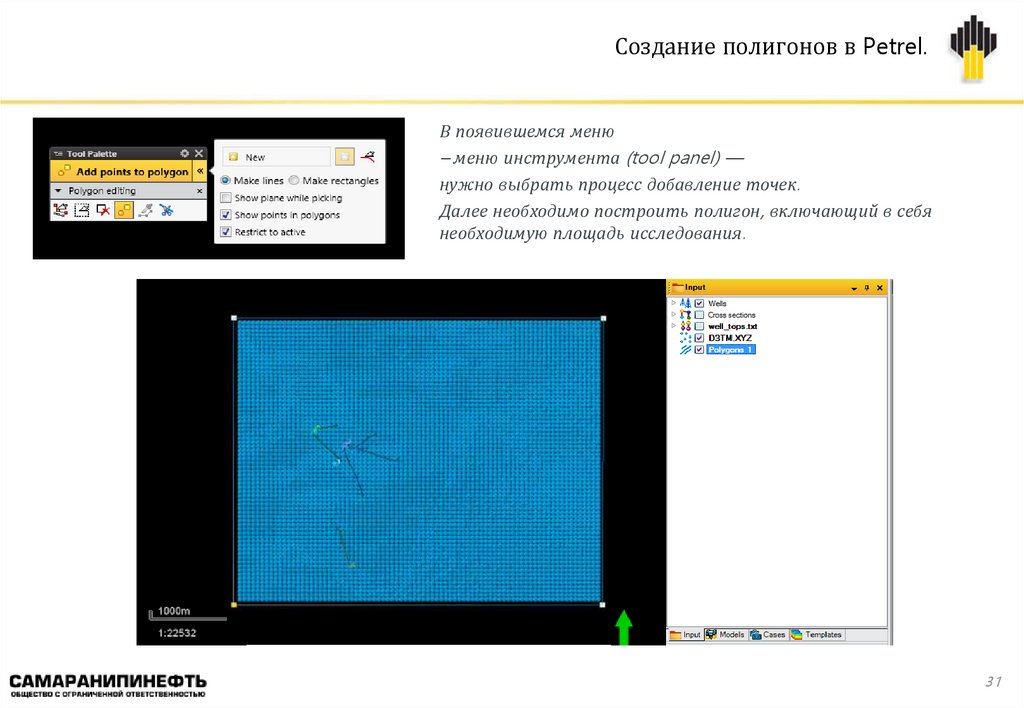
Task: Click the New polygon field
Action: click(277, 157)
